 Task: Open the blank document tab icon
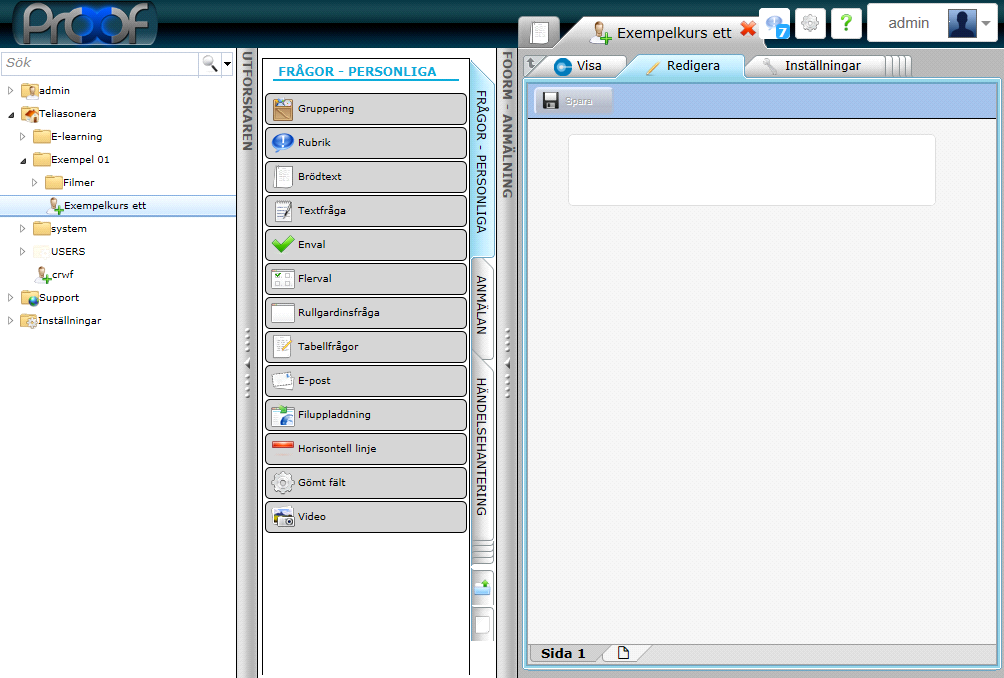(539, 31)
